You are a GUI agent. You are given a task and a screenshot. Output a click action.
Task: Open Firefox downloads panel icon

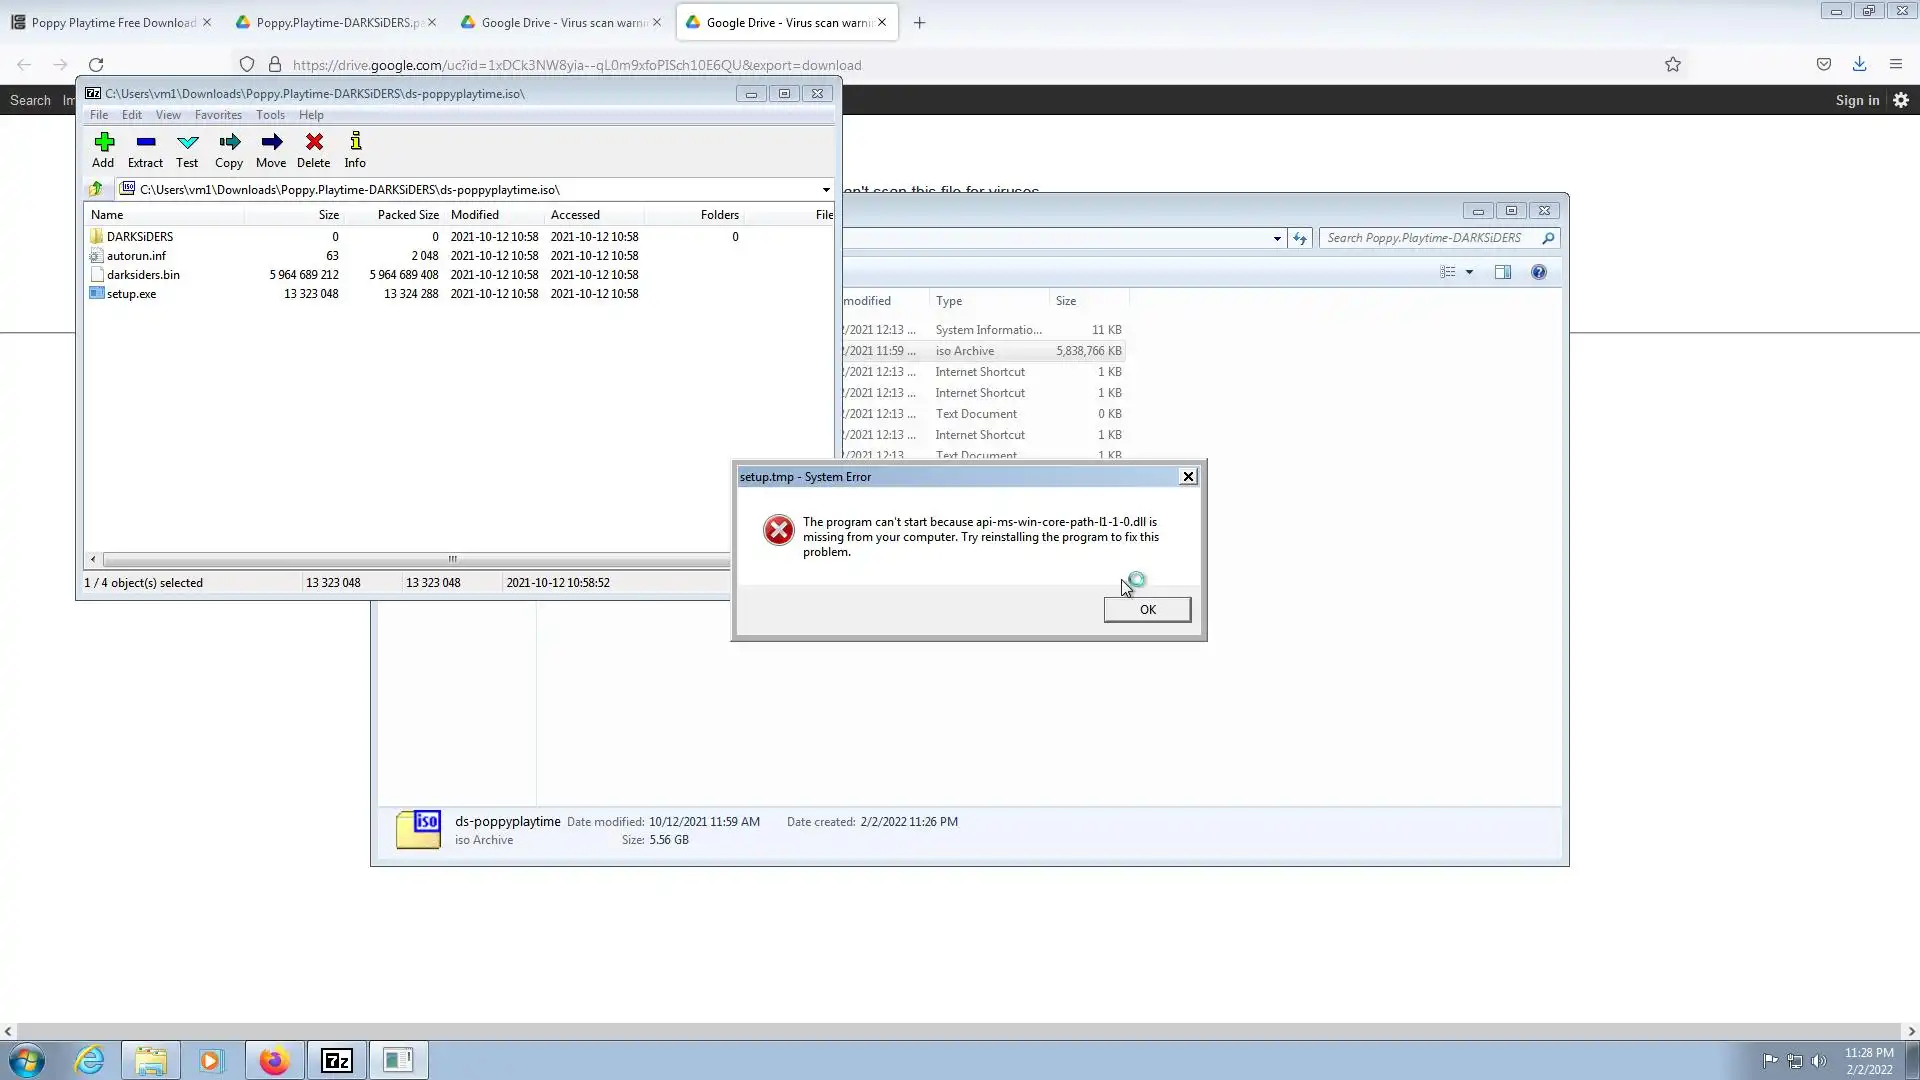coord(1859,65)
